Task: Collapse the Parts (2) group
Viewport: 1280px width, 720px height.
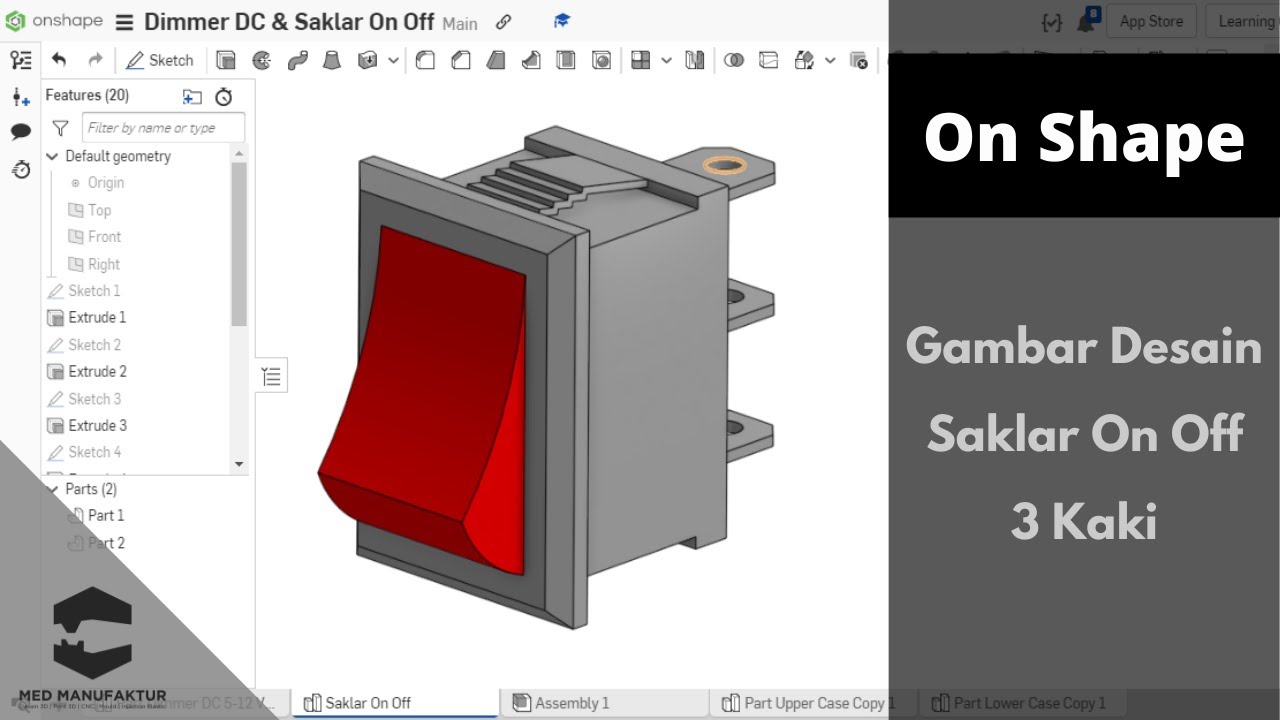Action: pyautogui.click(x=53, y=489)
